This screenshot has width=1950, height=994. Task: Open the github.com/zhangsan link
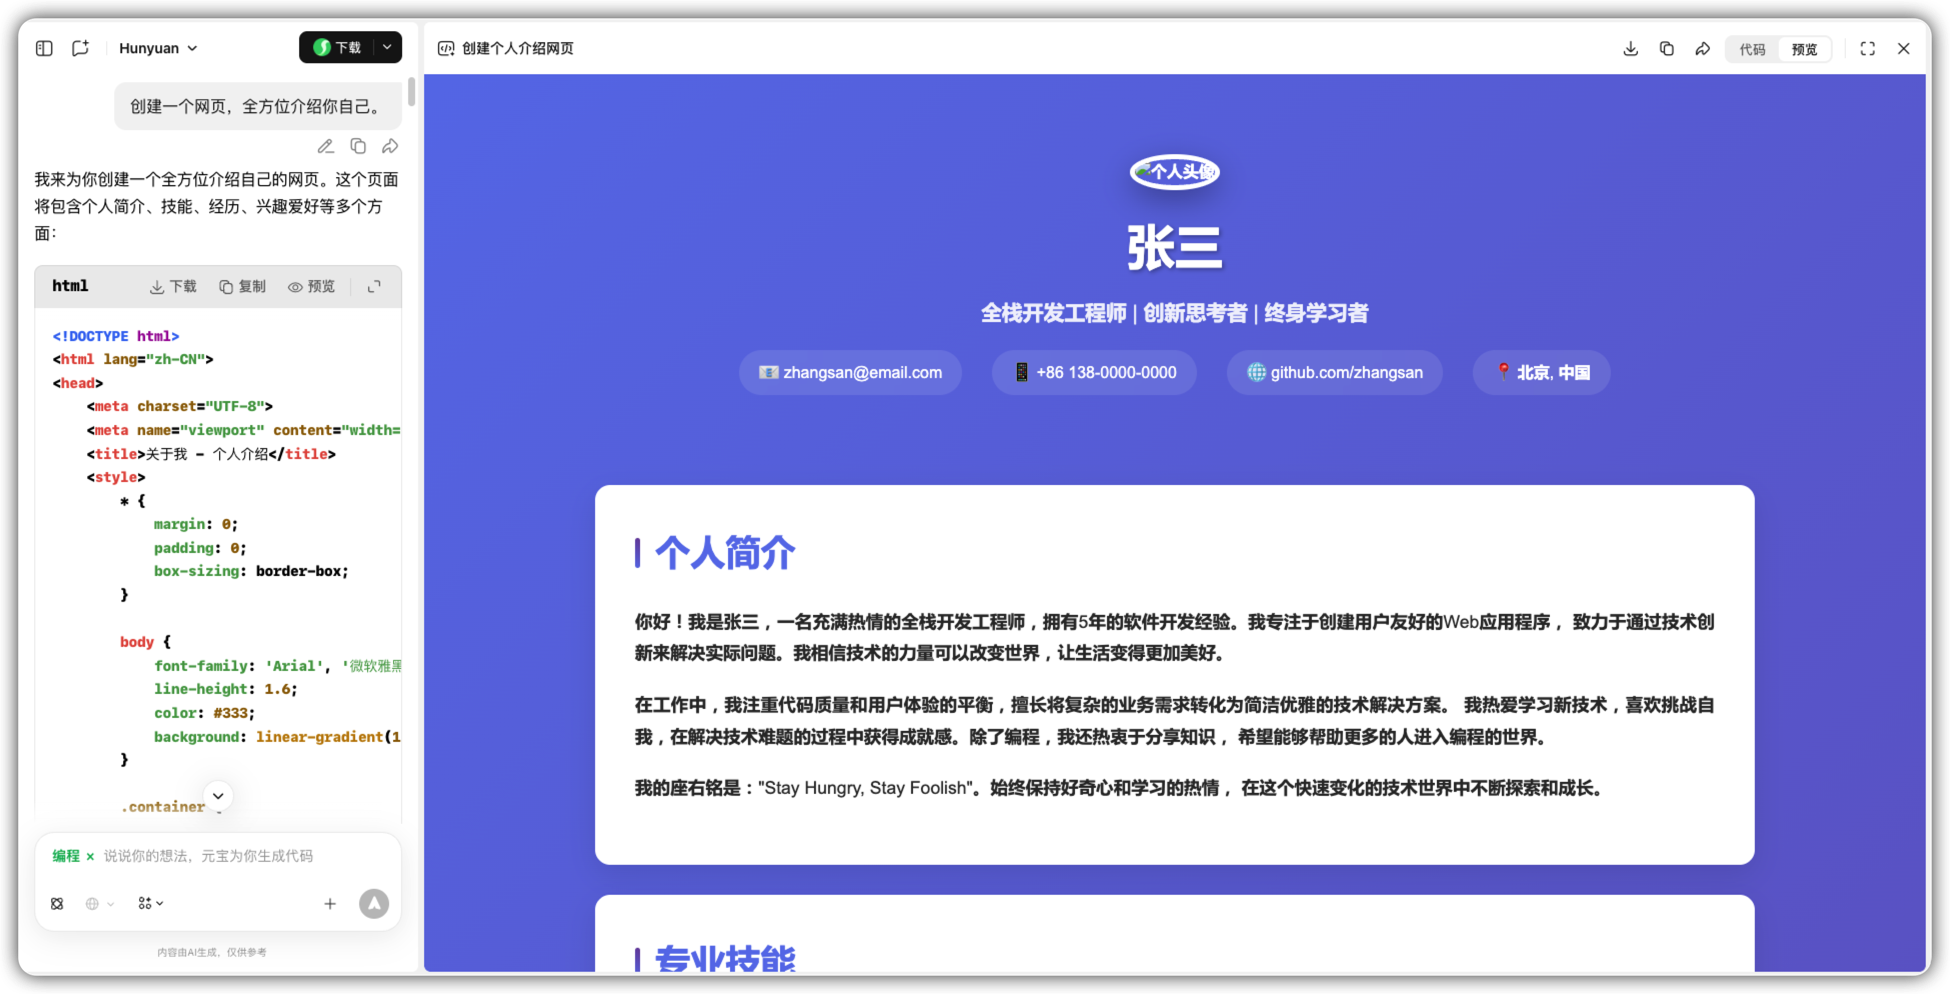coord(1335,373)
